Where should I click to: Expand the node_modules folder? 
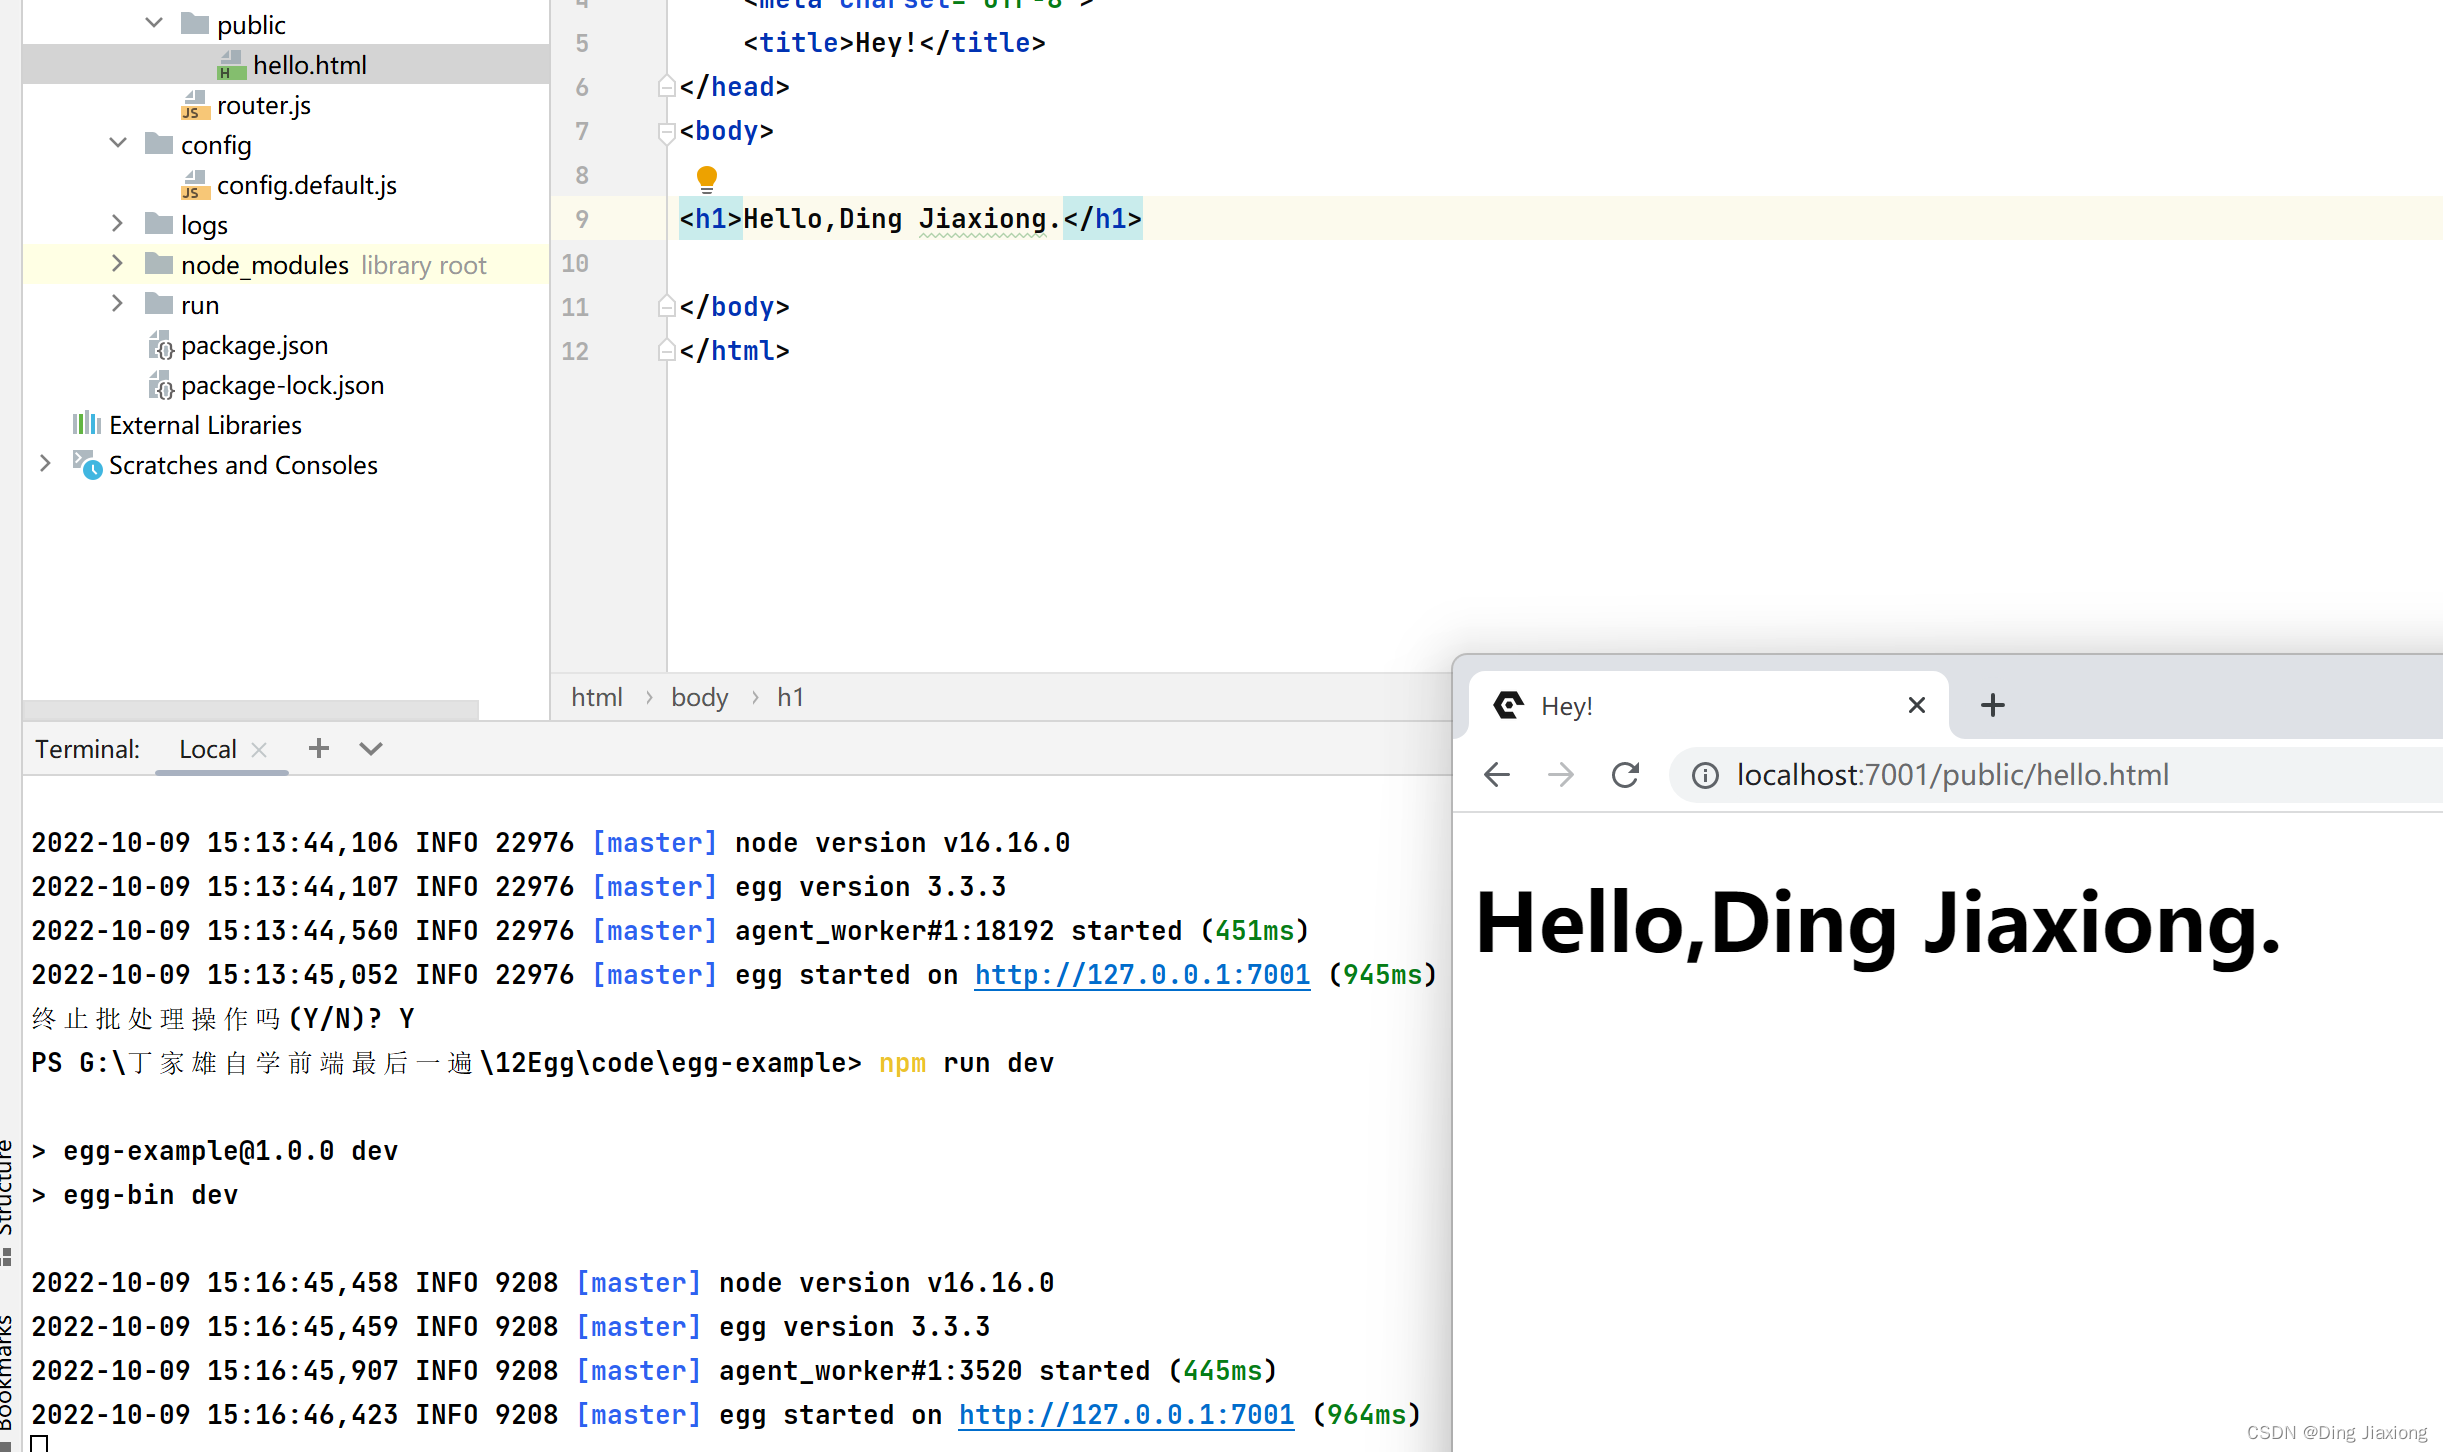[117, 263]
